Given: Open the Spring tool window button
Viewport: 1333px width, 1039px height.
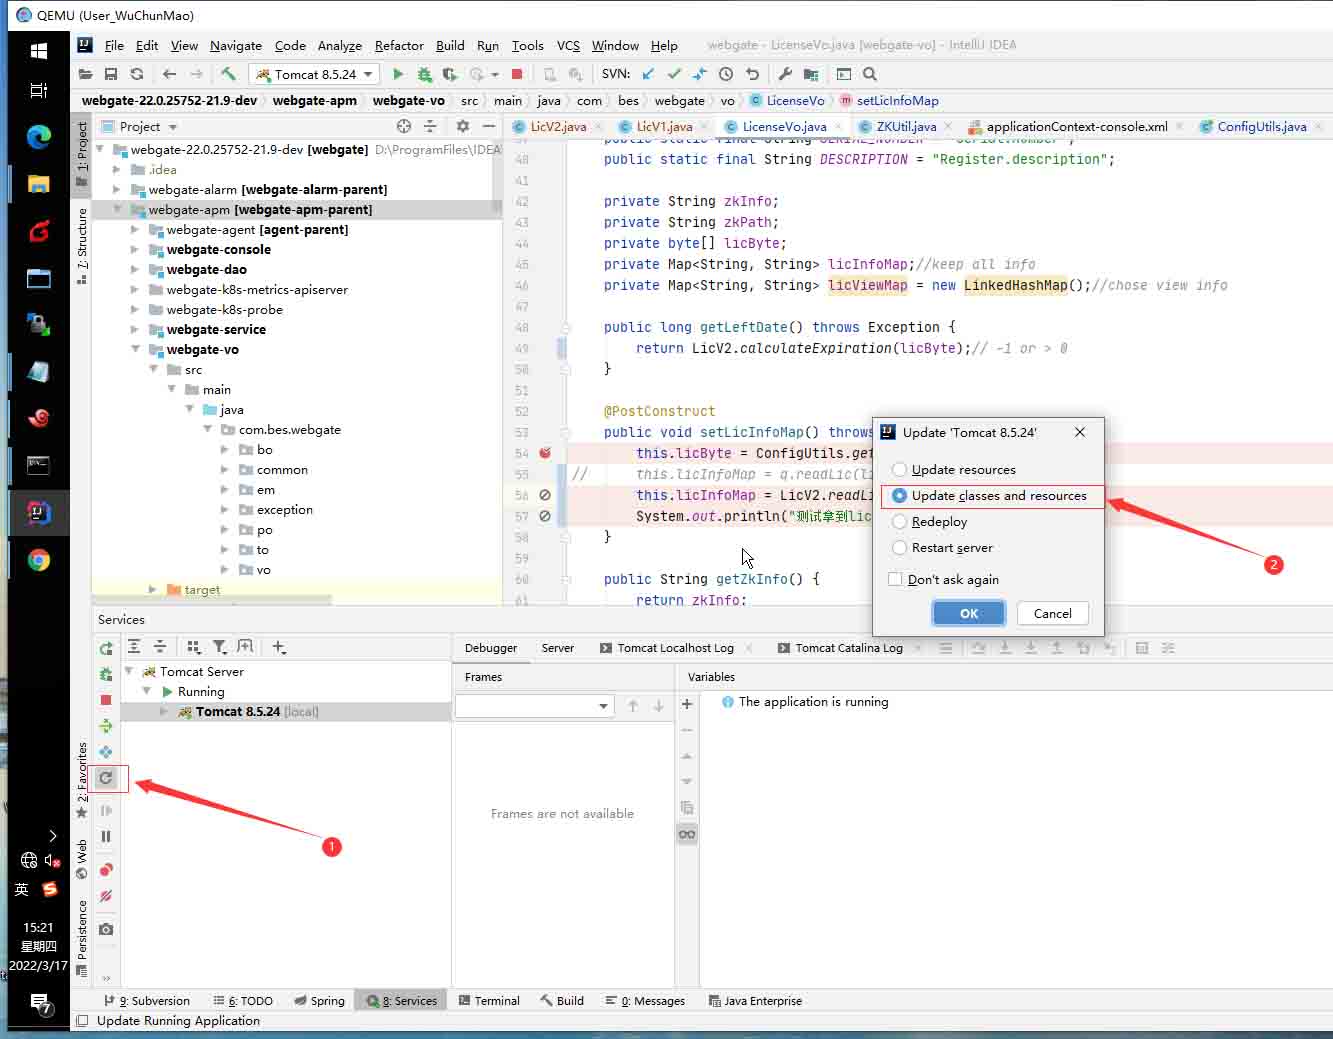Looking at the screenshot, I should pos(320,1001).
